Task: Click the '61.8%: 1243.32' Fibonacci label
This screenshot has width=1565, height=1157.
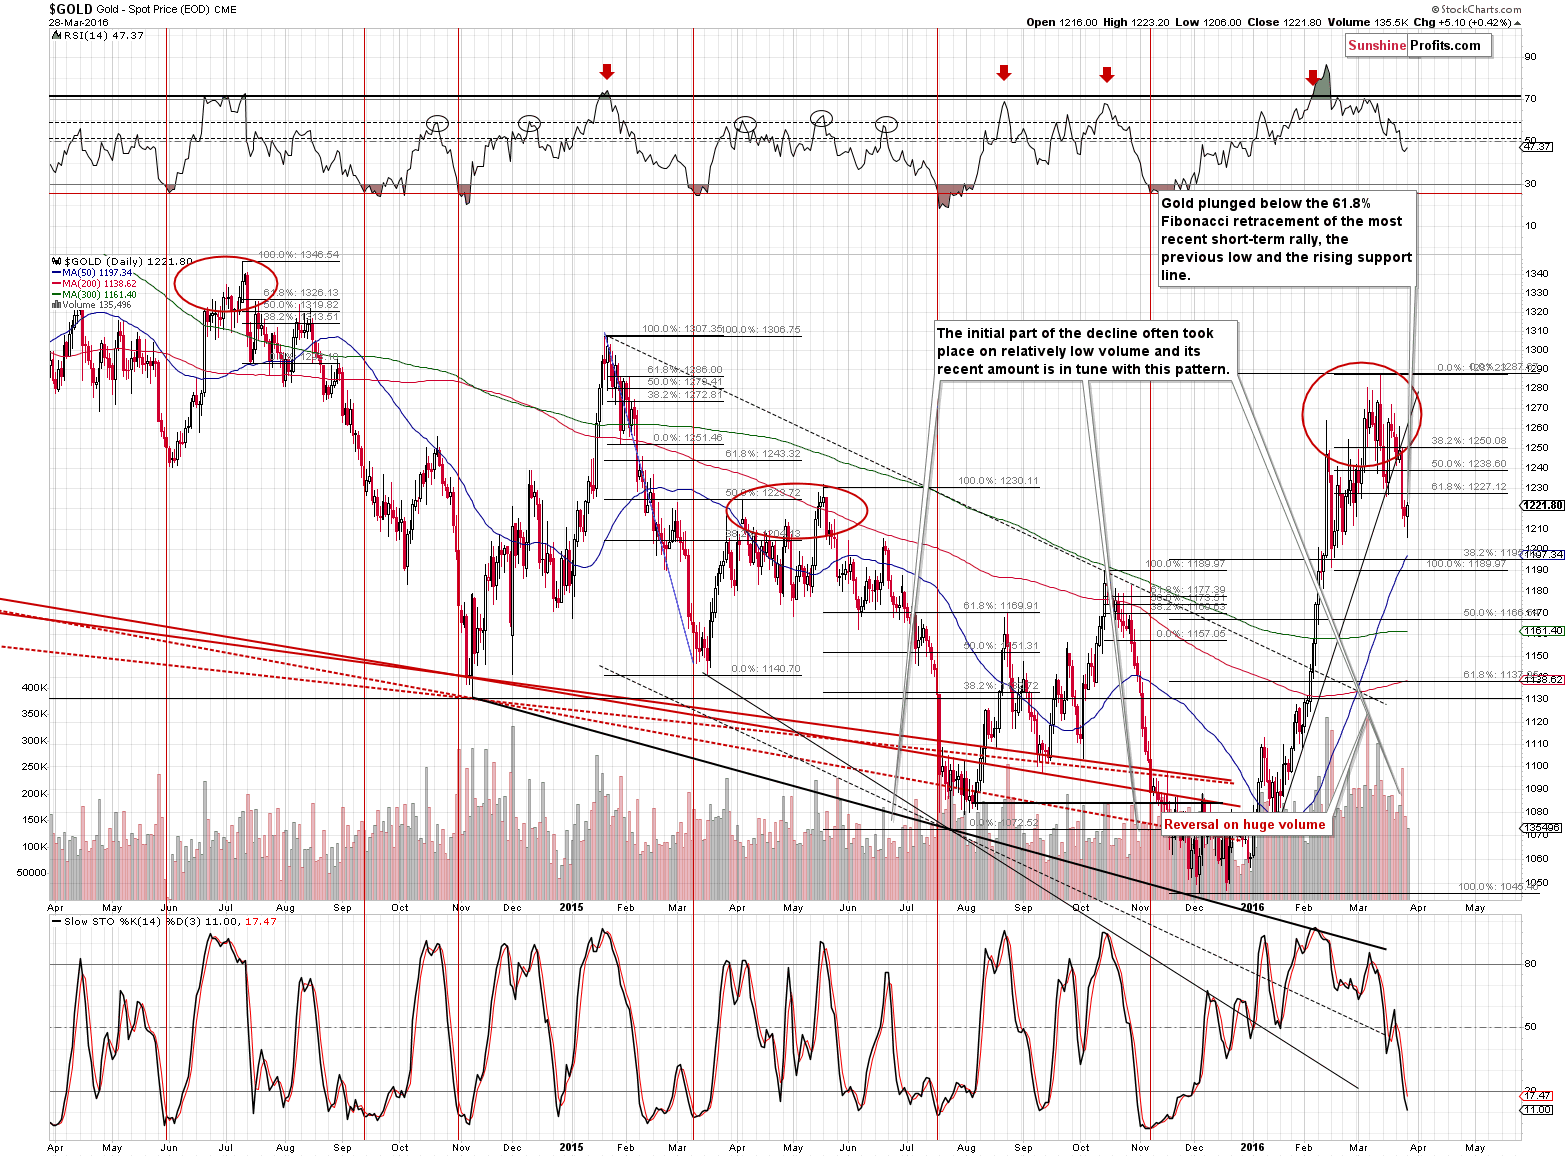Action: pyautogui.click(x=762, y=454)
